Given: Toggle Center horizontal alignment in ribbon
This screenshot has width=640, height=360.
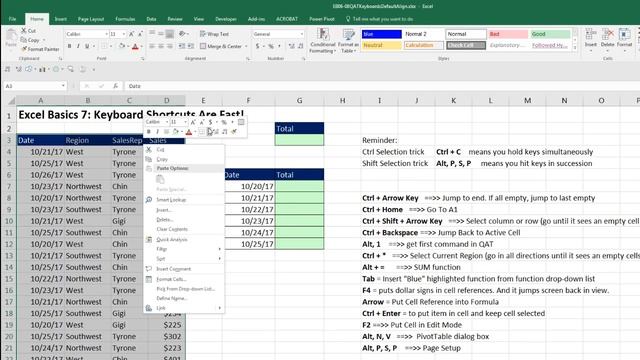Looking at the screenshot, I should click(x=161, y=47).
